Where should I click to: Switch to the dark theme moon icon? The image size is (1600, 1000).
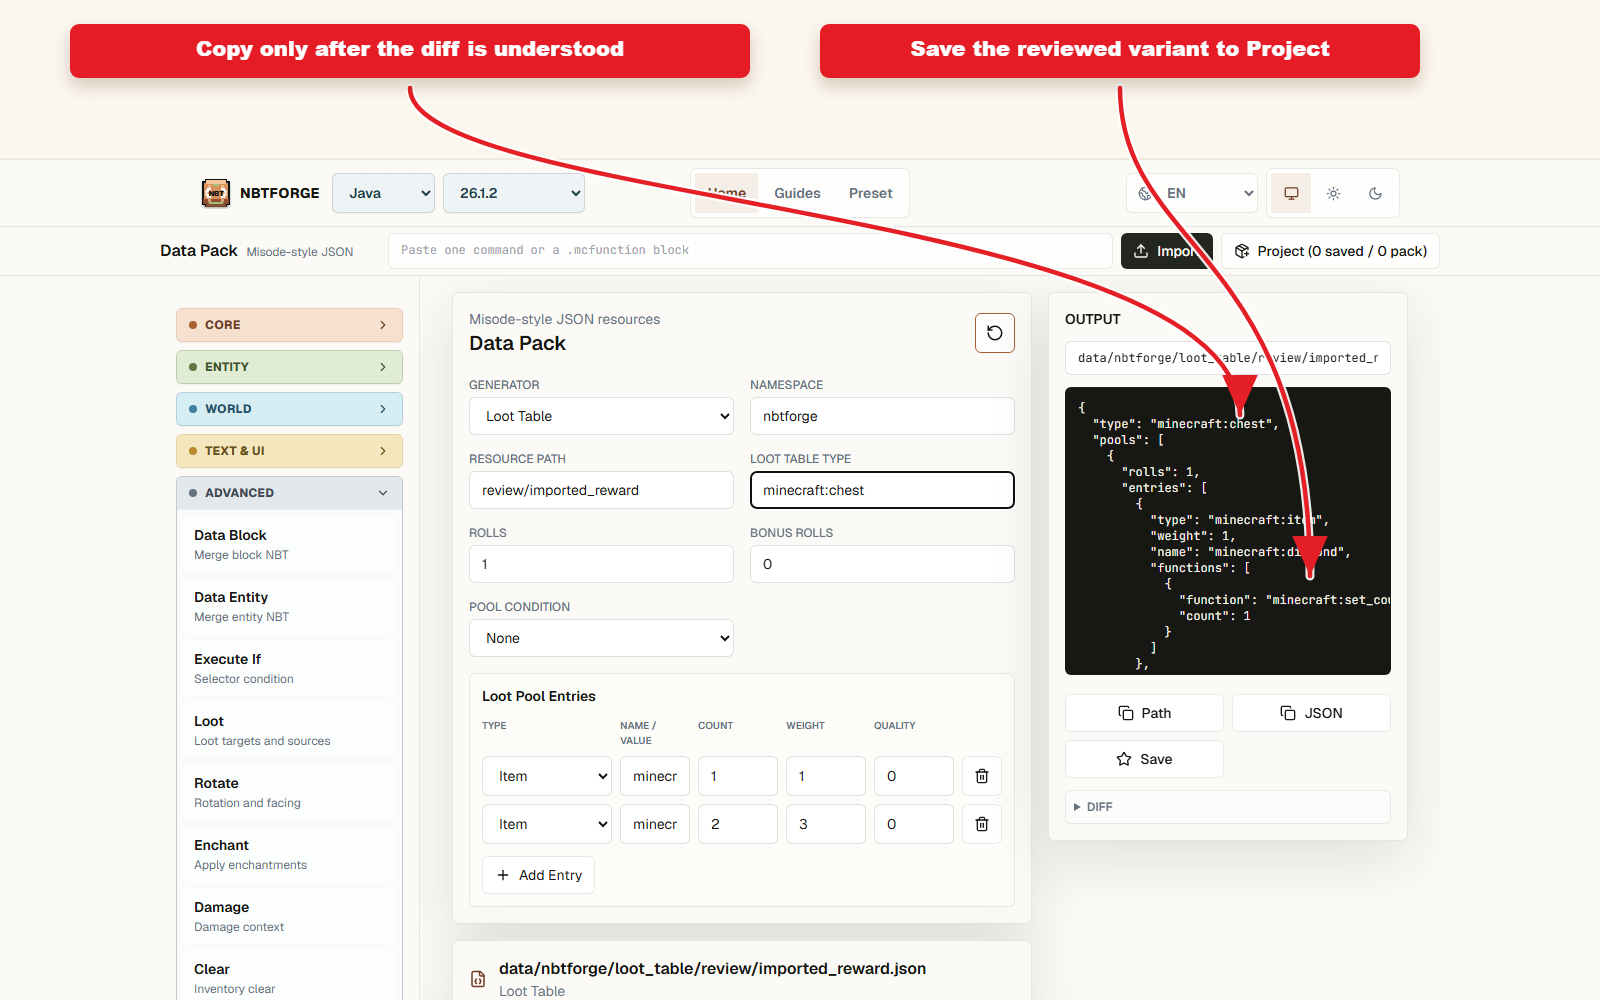click(x=1375, y=193)
